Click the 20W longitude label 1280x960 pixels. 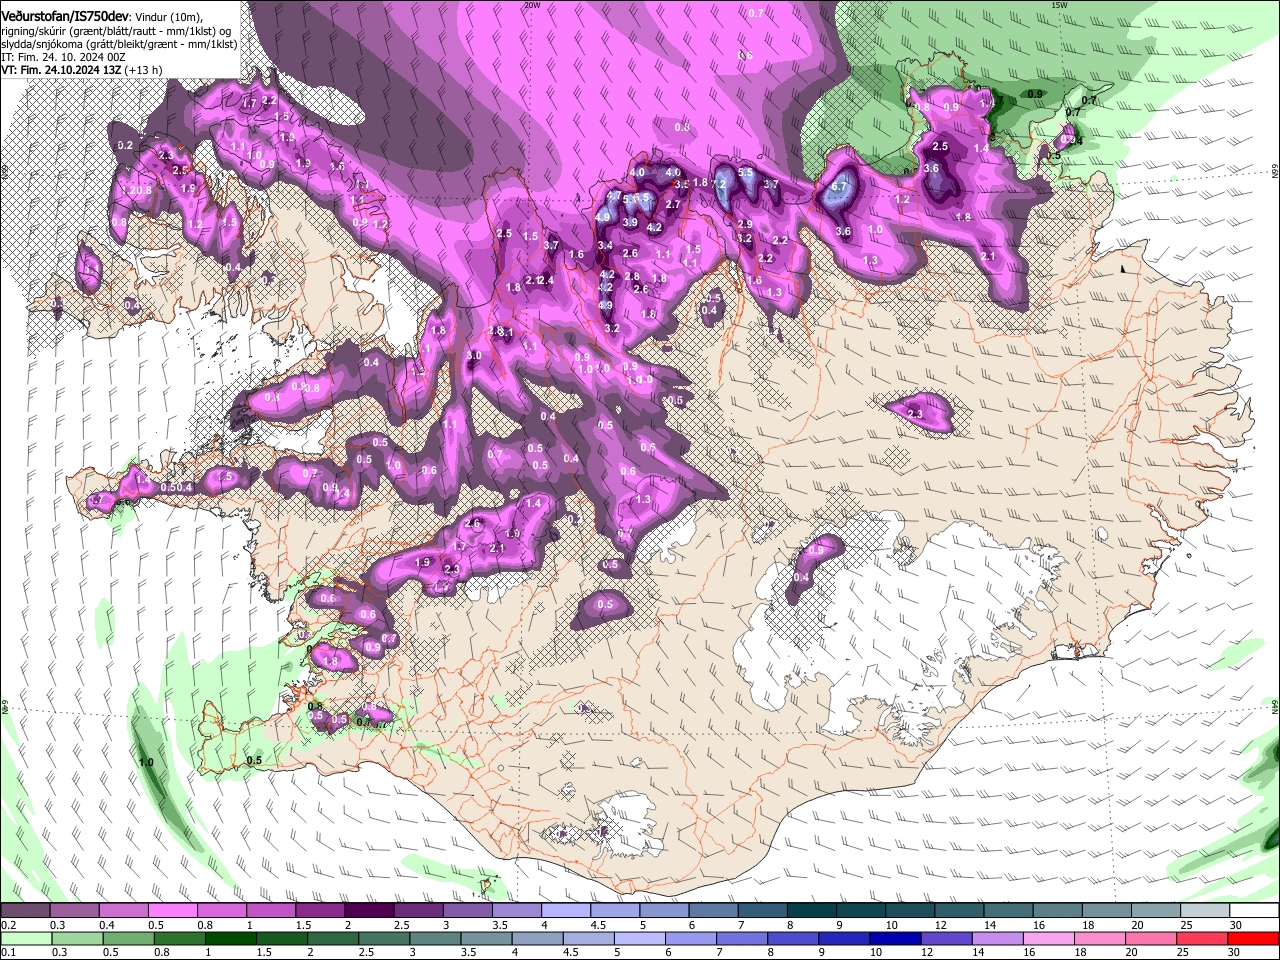[532, 5]
